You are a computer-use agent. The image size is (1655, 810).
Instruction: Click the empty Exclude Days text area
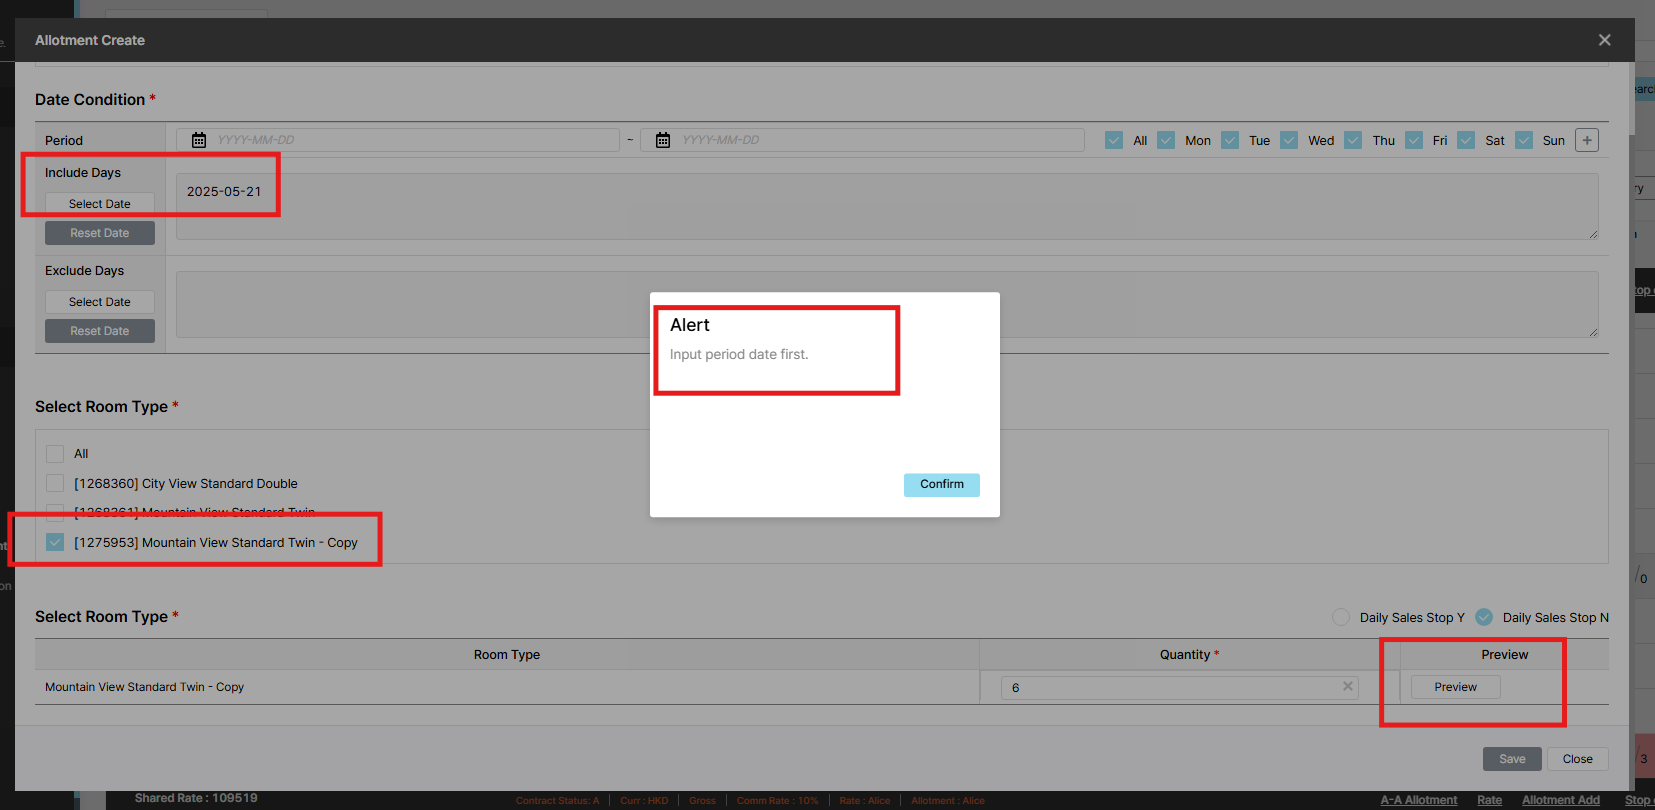pos(887,304)
